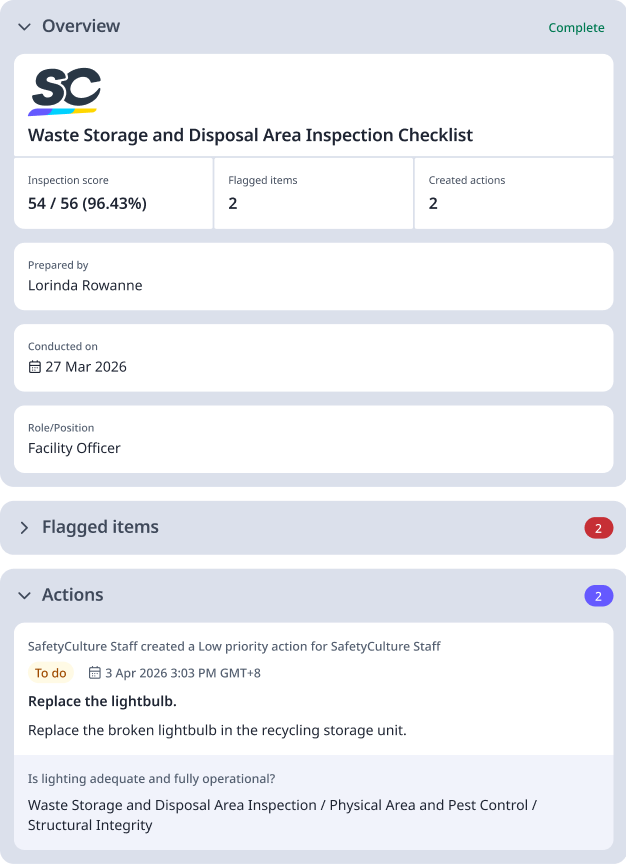Screen dimensions: 626x864
Task: Click the Inspection score card
Action: tap(113, 193)
